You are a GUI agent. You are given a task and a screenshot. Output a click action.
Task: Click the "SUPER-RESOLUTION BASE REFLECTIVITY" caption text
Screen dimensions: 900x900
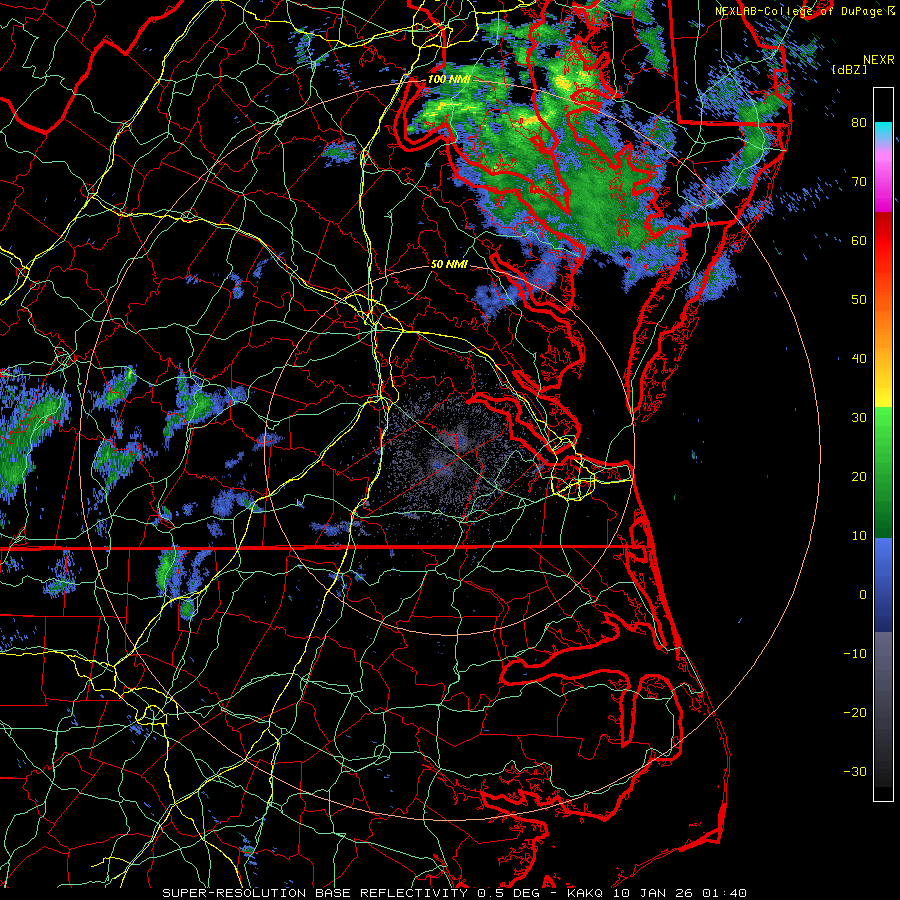point(315,893)
